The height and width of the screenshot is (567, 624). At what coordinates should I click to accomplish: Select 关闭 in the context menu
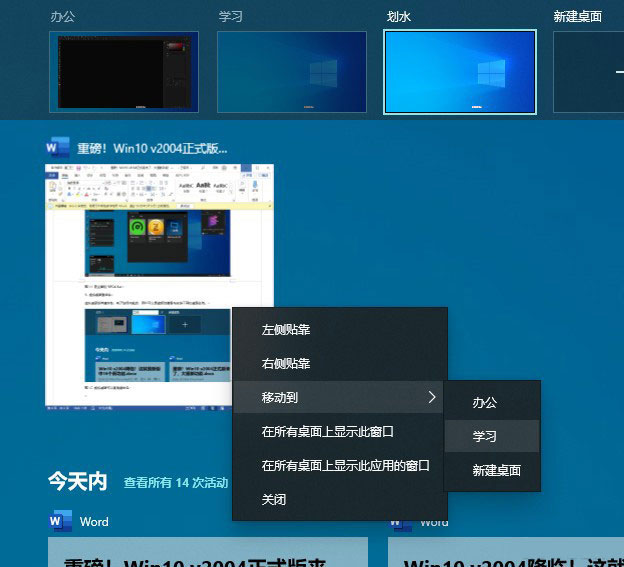tap(274, 499)
